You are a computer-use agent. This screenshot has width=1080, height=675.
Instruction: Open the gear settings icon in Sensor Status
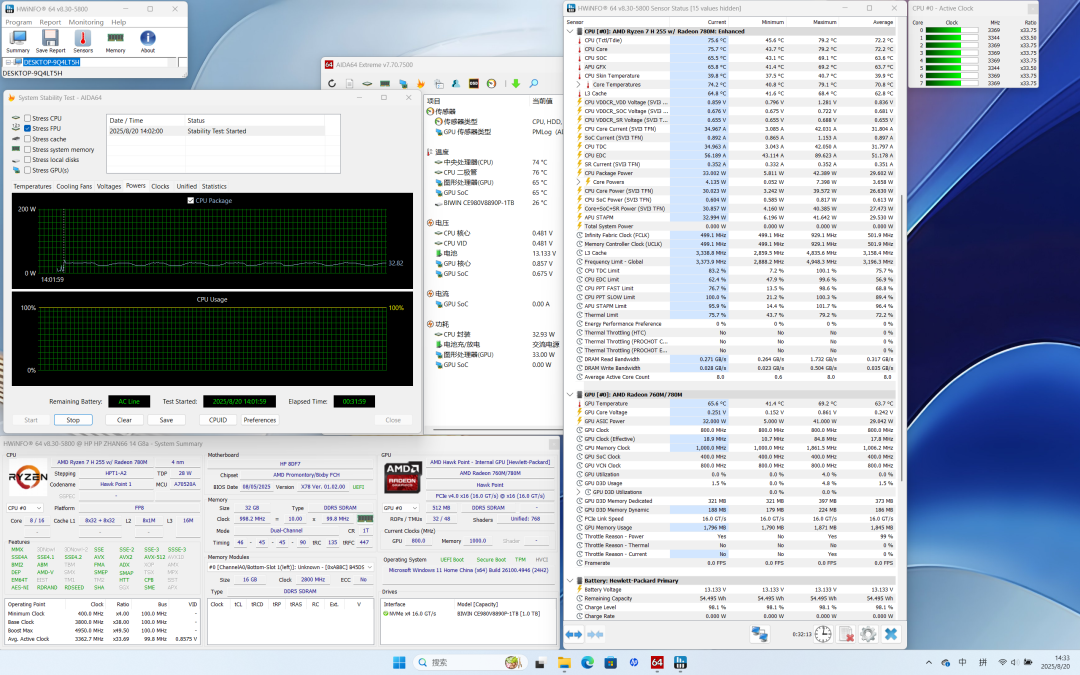click(868, 634)
